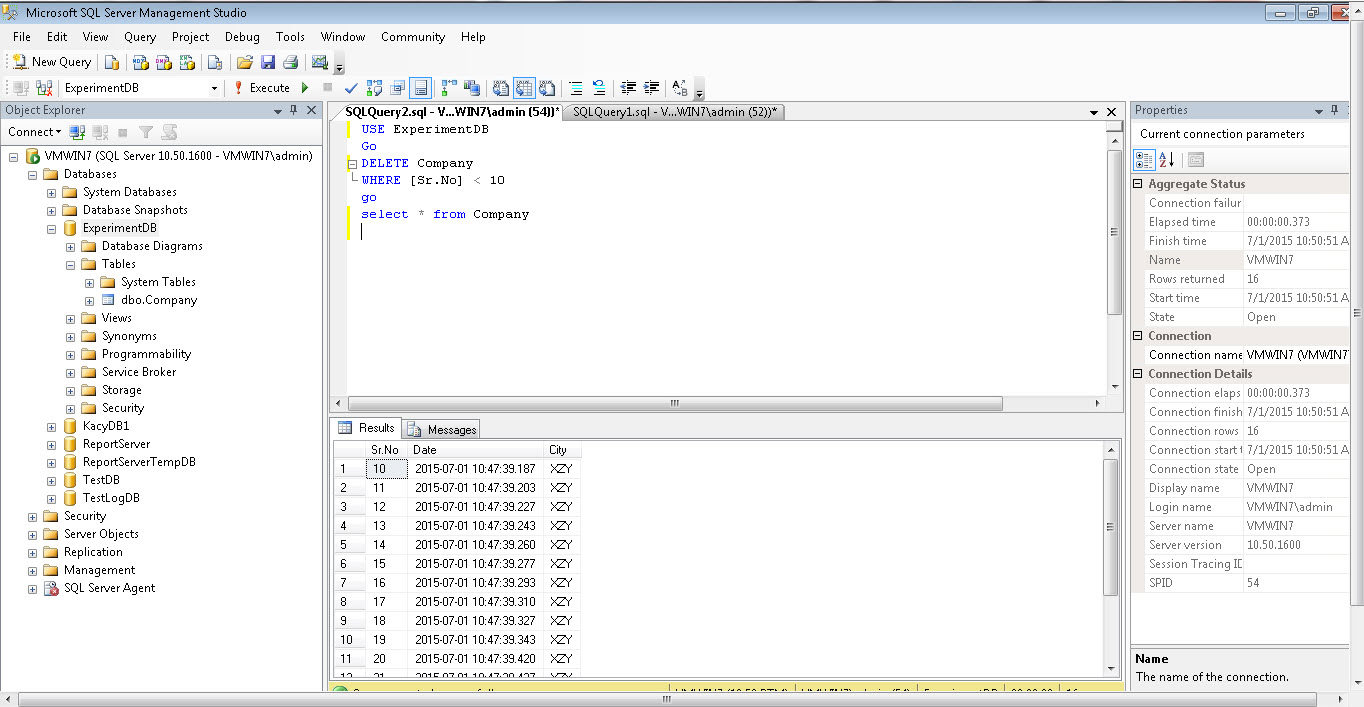1364x707 pixels.
Task: Click the Decrease Indent icon
Action: click(x=629, y=88)
